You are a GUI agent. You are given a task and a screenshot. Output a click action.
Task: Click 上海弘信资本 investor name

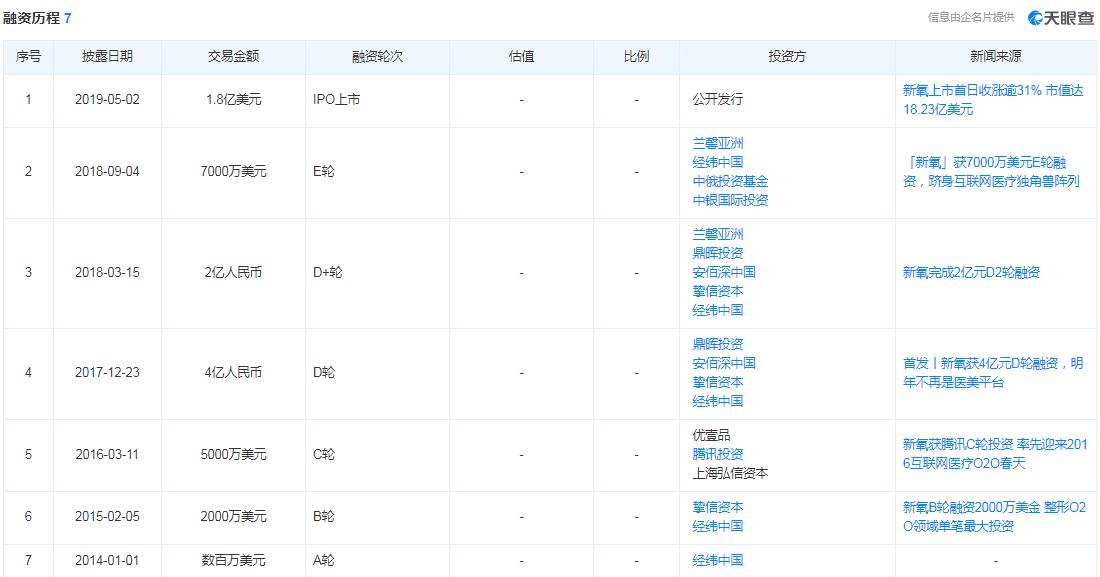[x=730, y=473]
